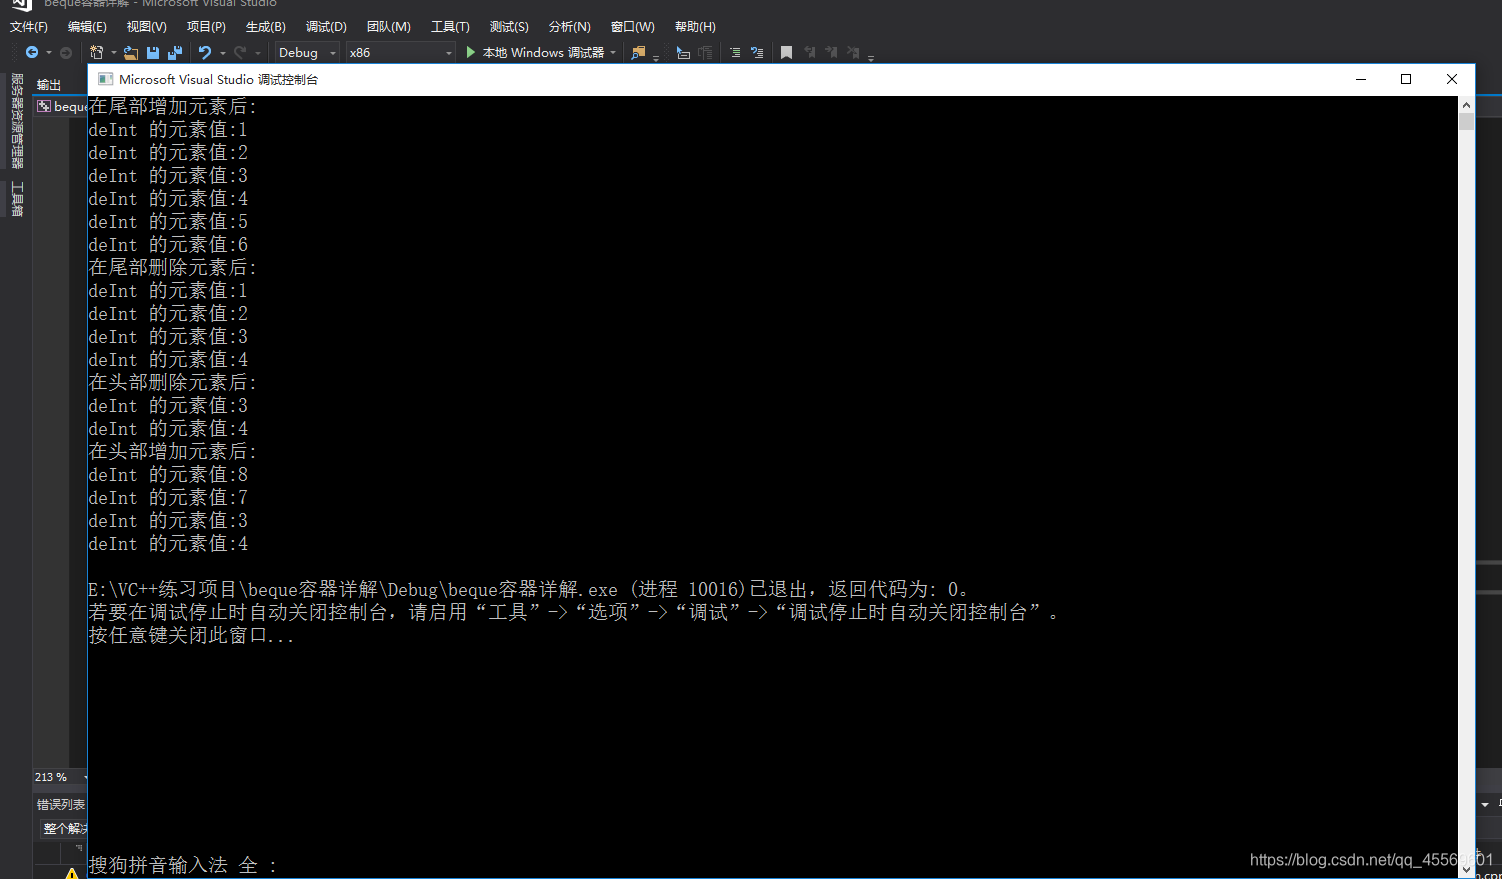This screenshot has height=879, width=1502.
Task: Open the 项目(P) menu
Action: point(206,27)
